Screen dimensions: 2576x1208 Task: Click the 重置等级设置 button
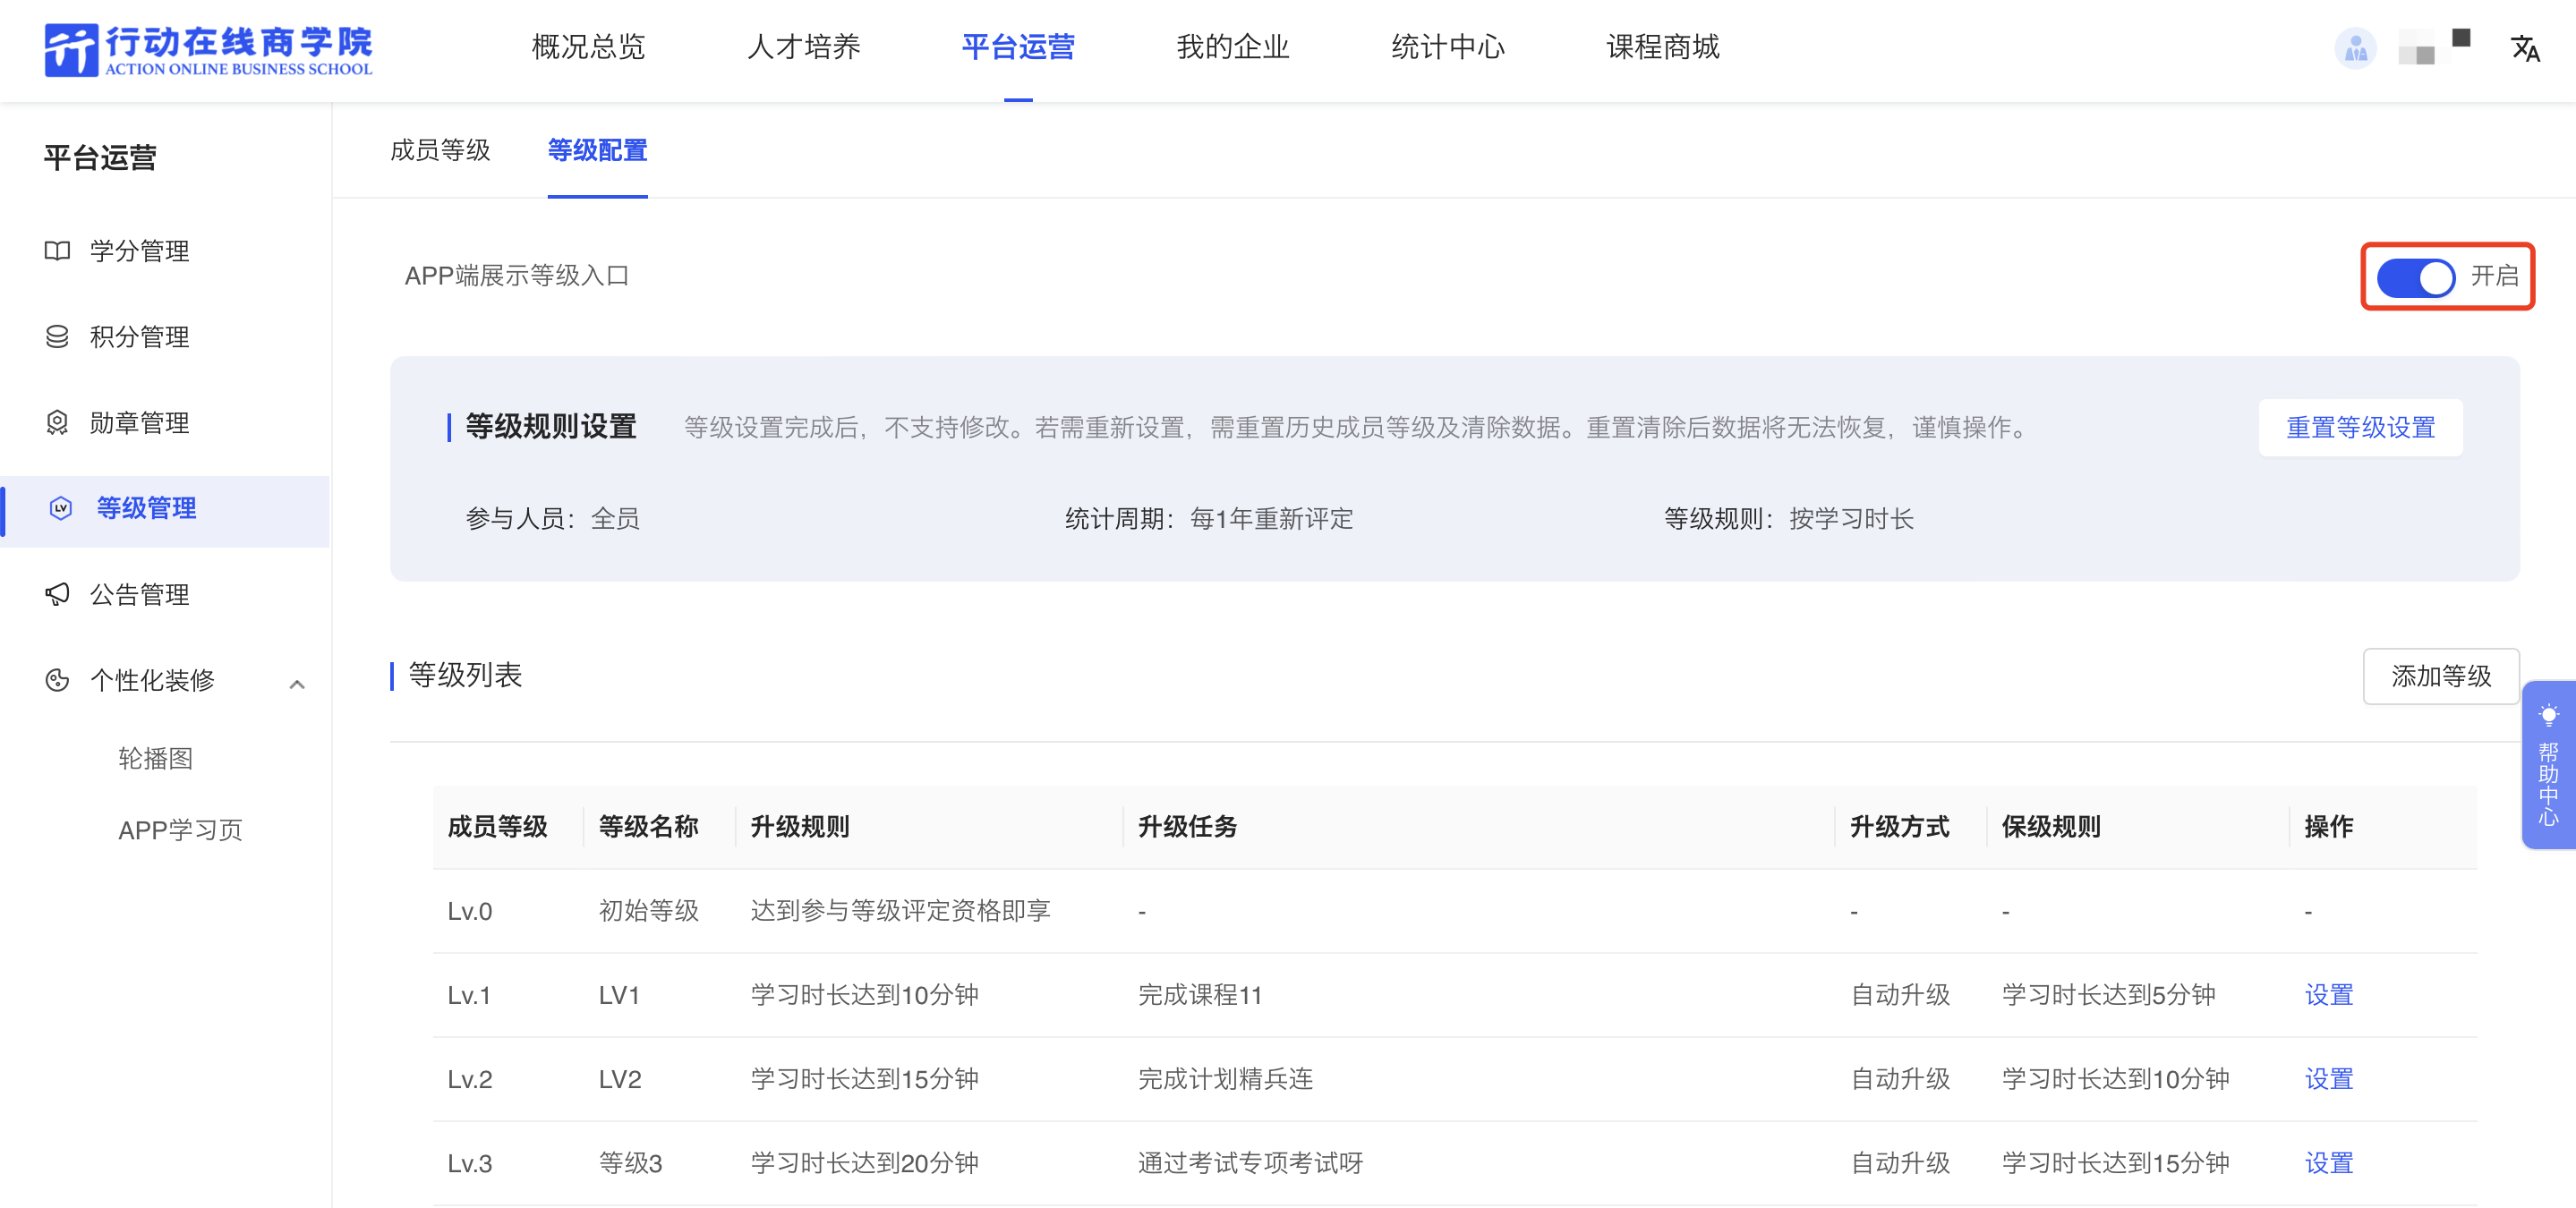2360,427
